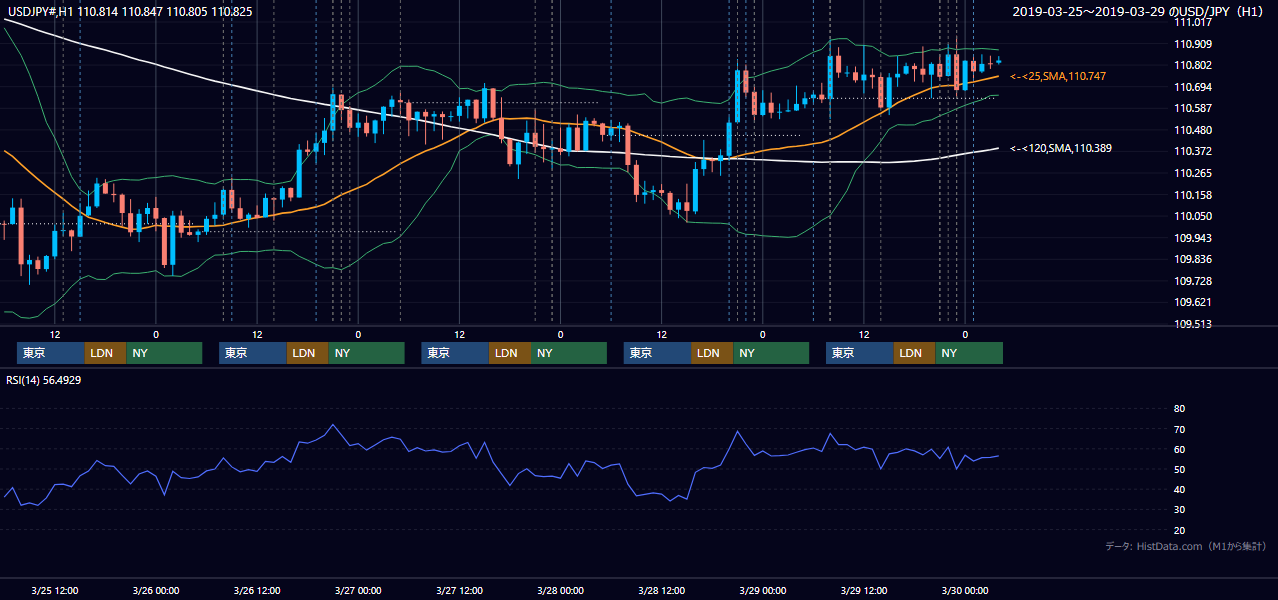This screenshot has height=600, width=1278.
Task: Click the 110.909 price axis label
Action: (1193, 44)
